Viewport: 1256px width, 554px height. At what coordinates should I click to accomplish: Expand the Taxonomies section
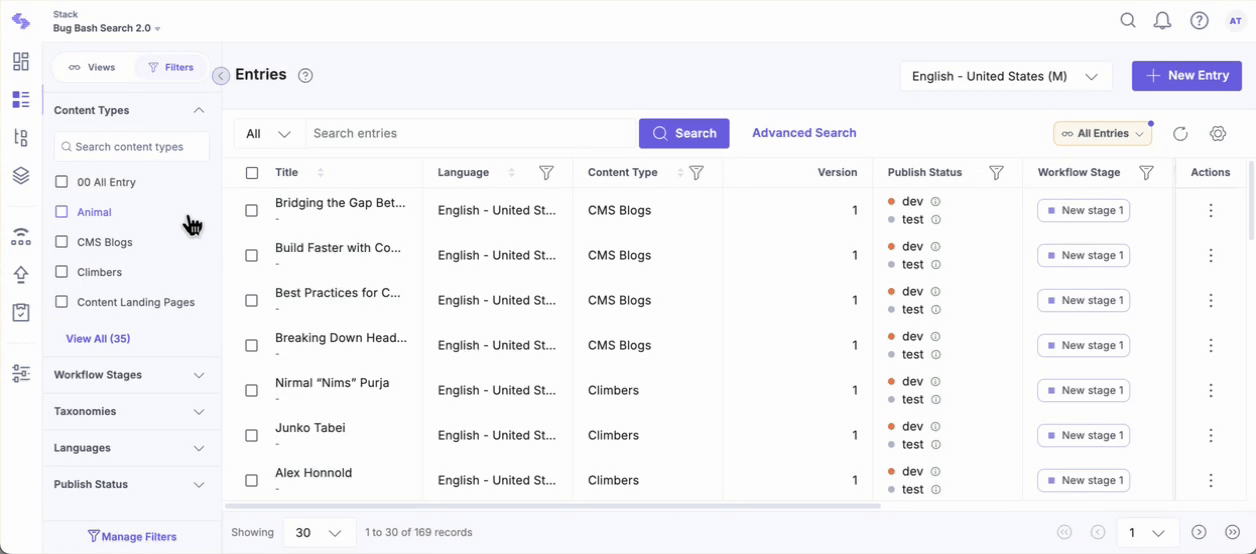point(199,412)
